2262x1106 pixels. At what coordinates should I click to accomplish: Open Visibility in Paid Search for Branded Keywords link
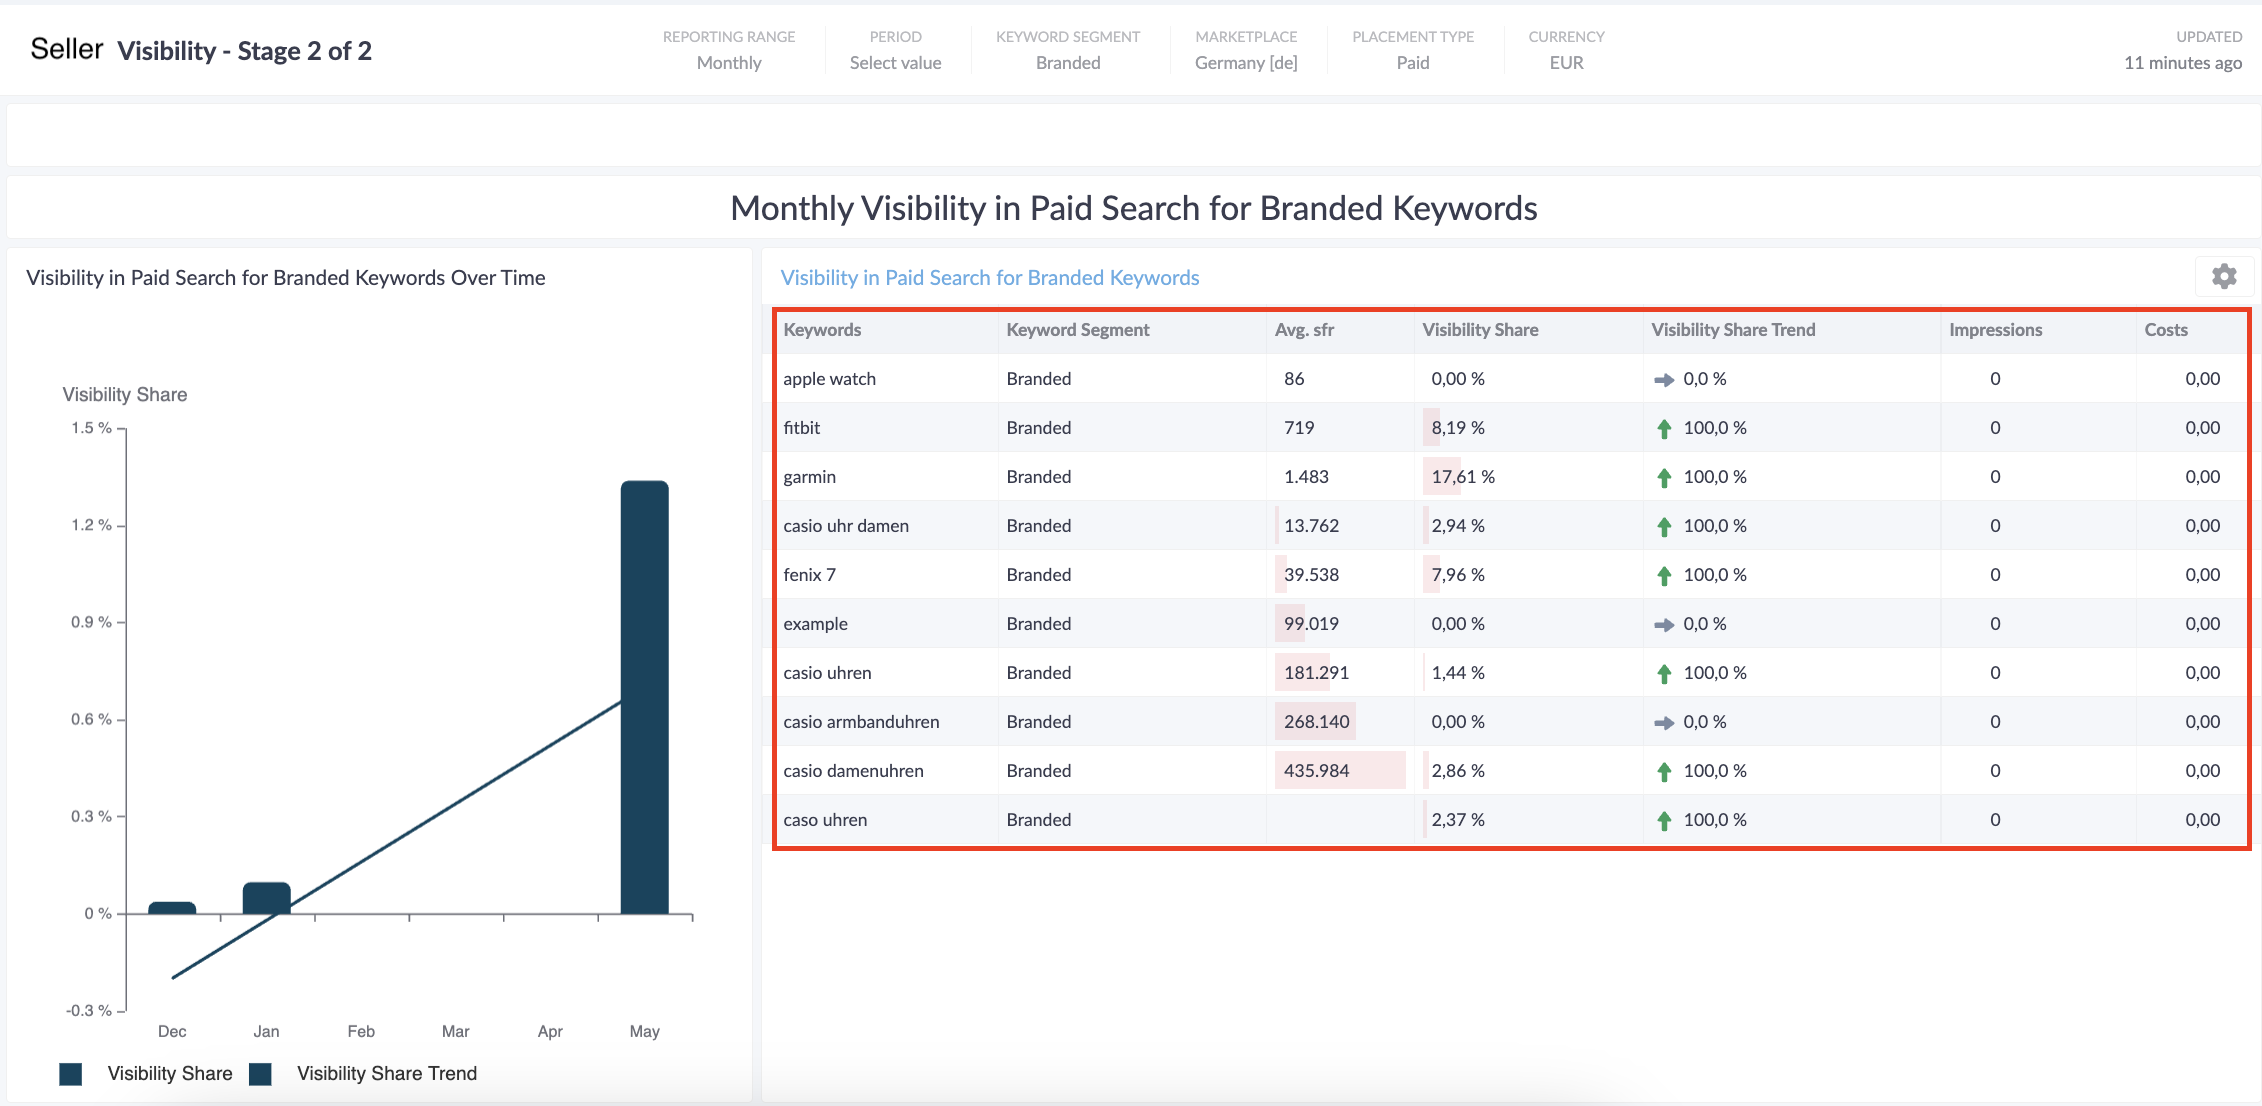(990, 278)
